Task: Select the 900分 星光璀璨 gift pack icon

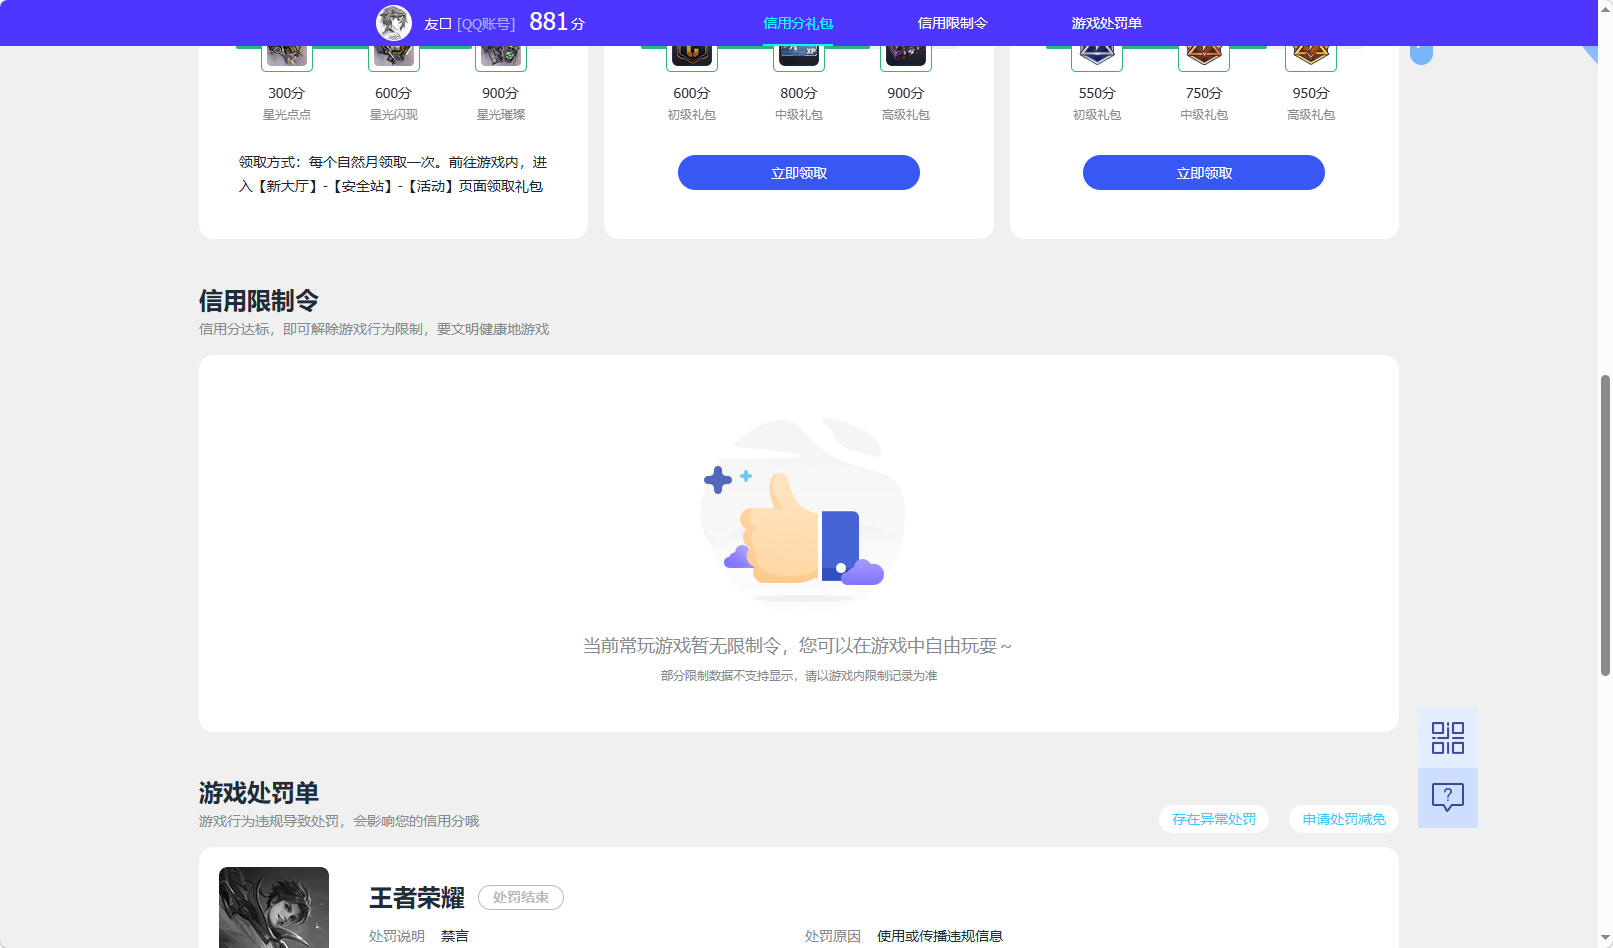Action: click(x=500, y=55)
